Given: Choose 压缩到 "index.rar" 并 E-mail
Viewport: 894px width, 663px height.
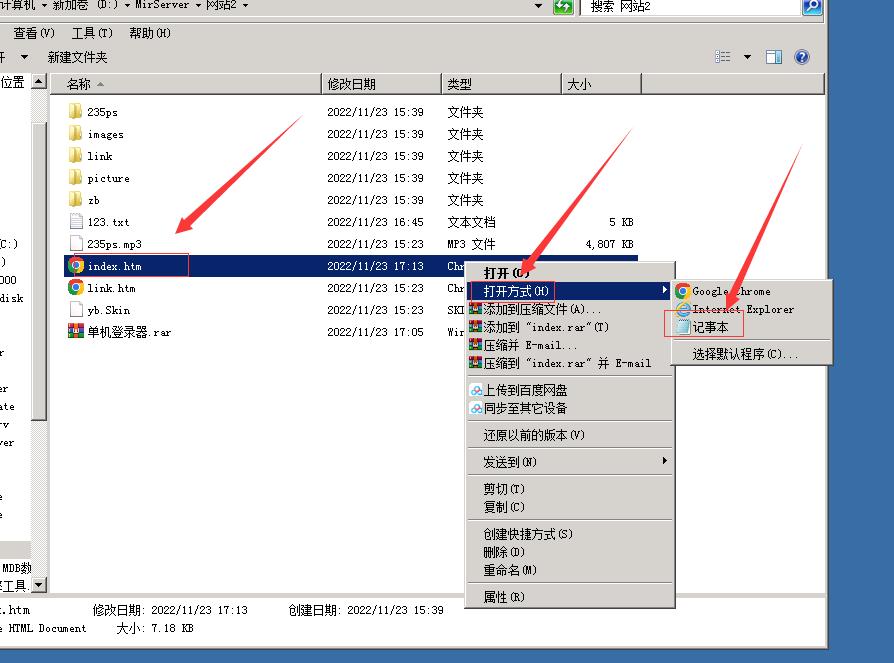Looking at the screenshot, I should point(570,363).
